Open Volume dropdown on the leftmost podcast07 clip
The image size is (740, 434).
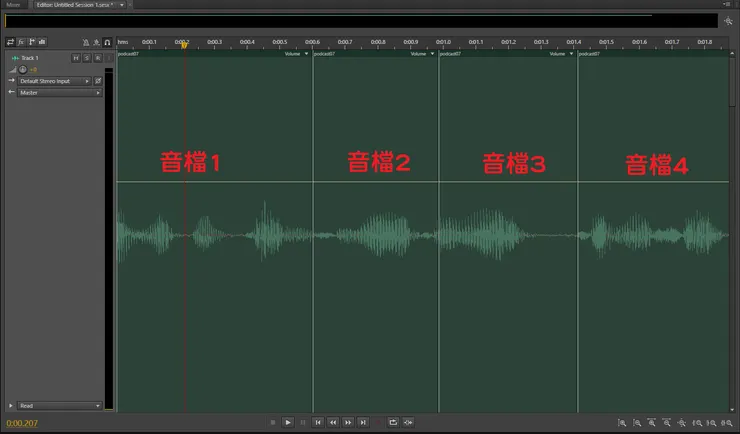296,54
